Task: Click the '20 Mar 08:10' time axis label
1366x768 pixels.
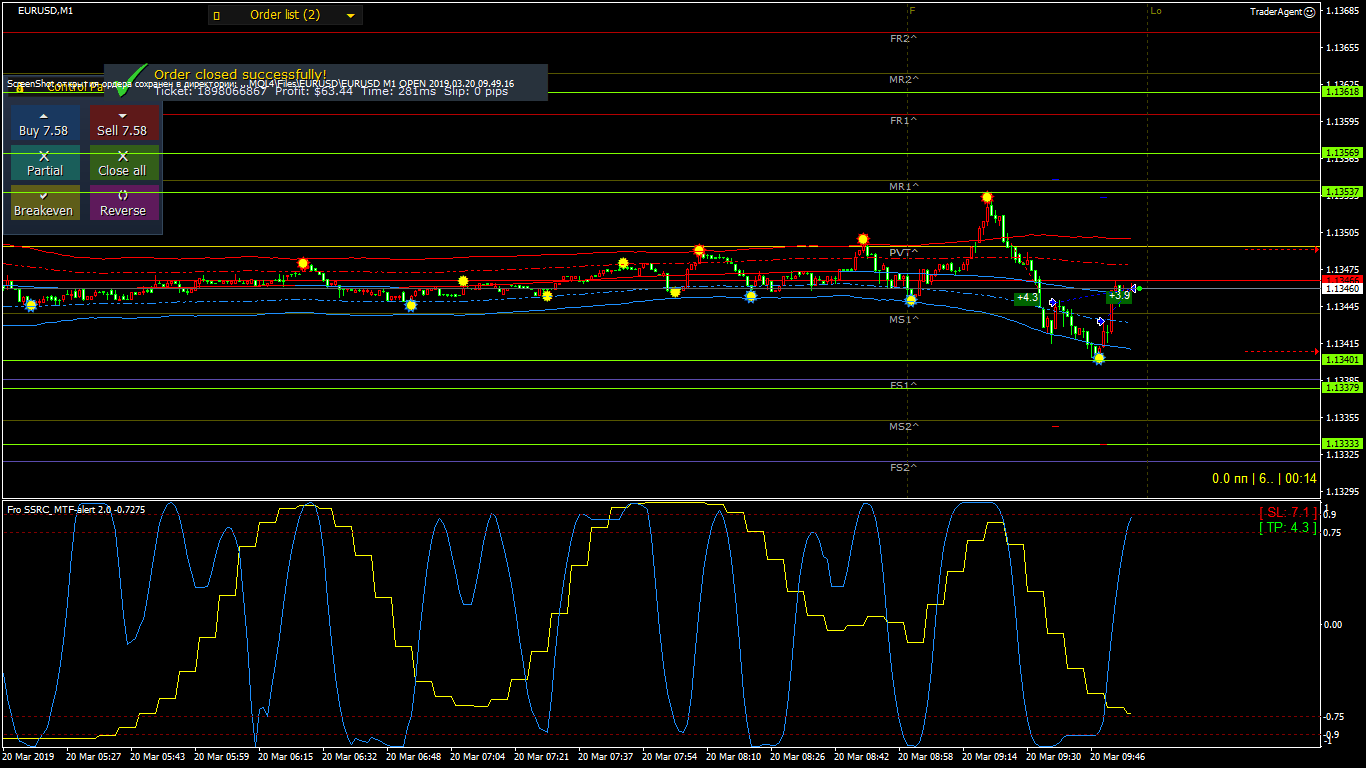Action: (733, 757)
